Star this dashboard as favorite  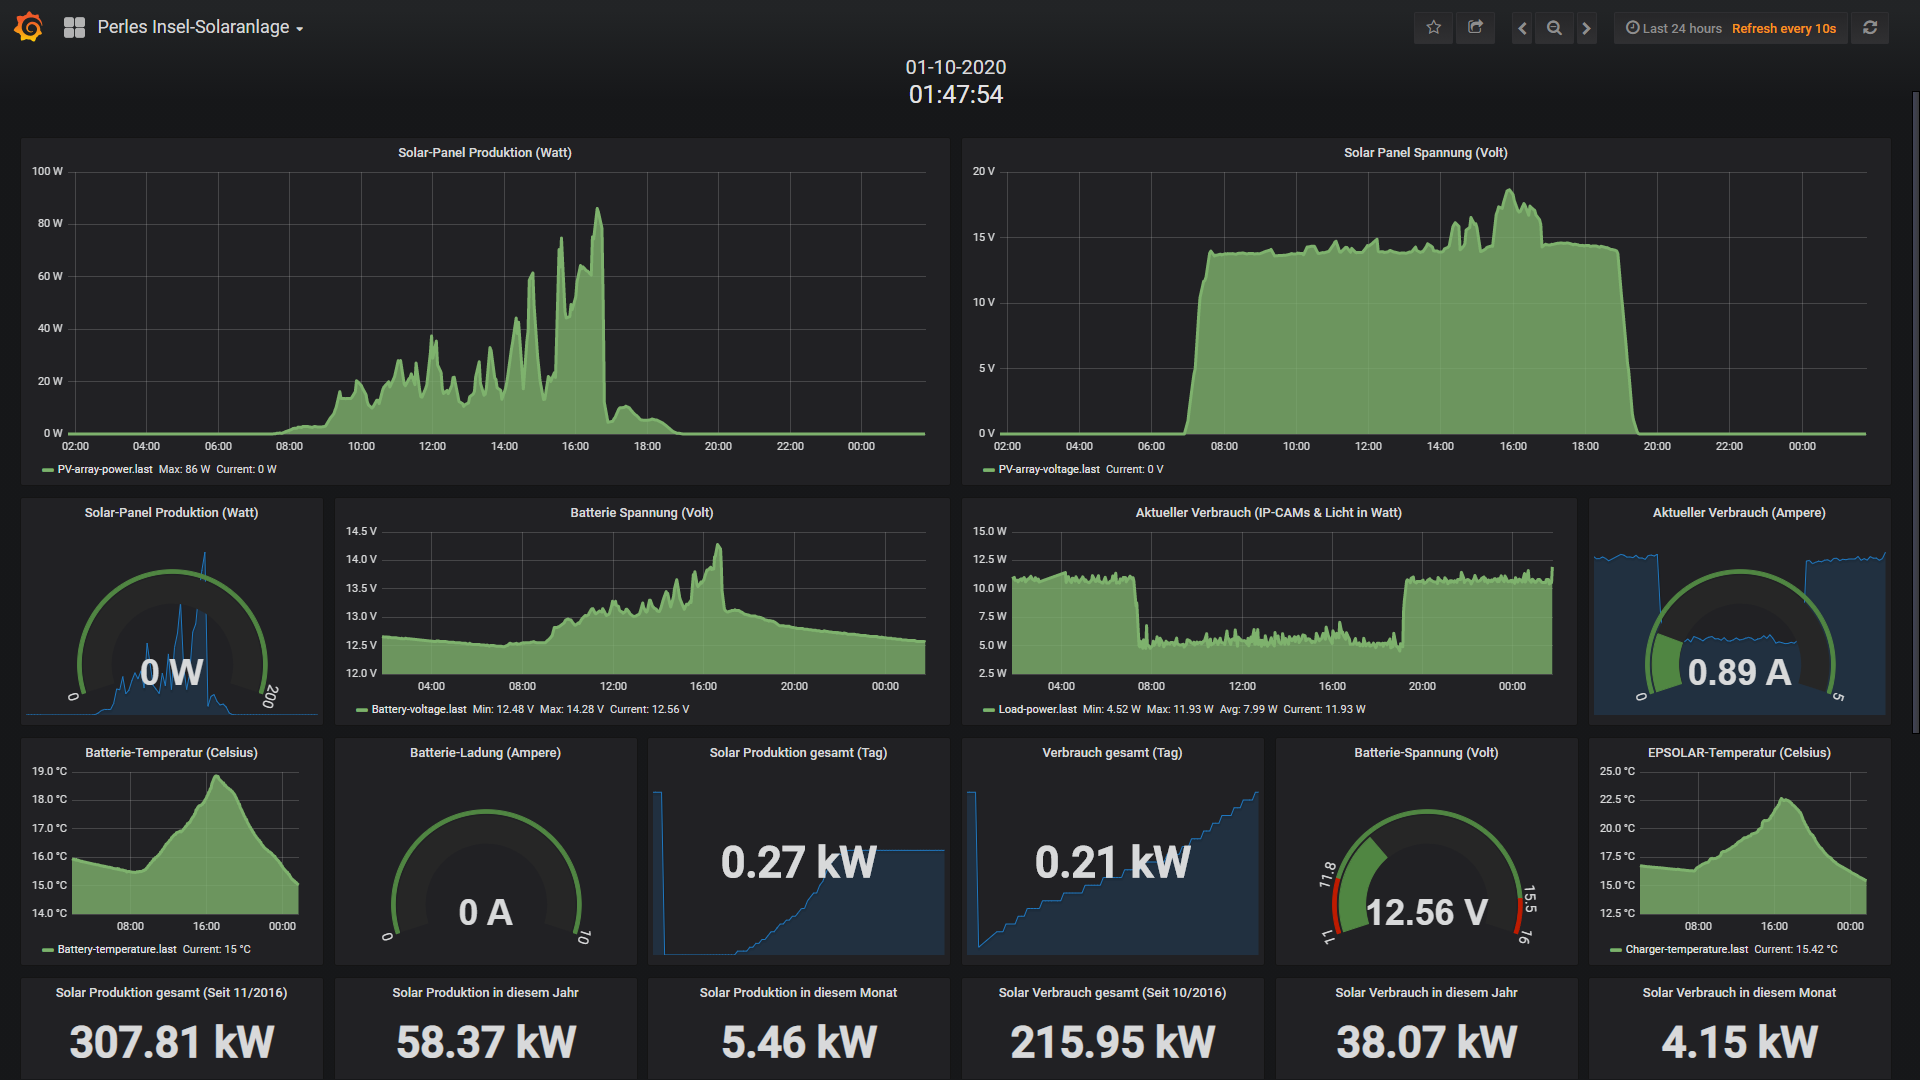[x=1433, y=28]
